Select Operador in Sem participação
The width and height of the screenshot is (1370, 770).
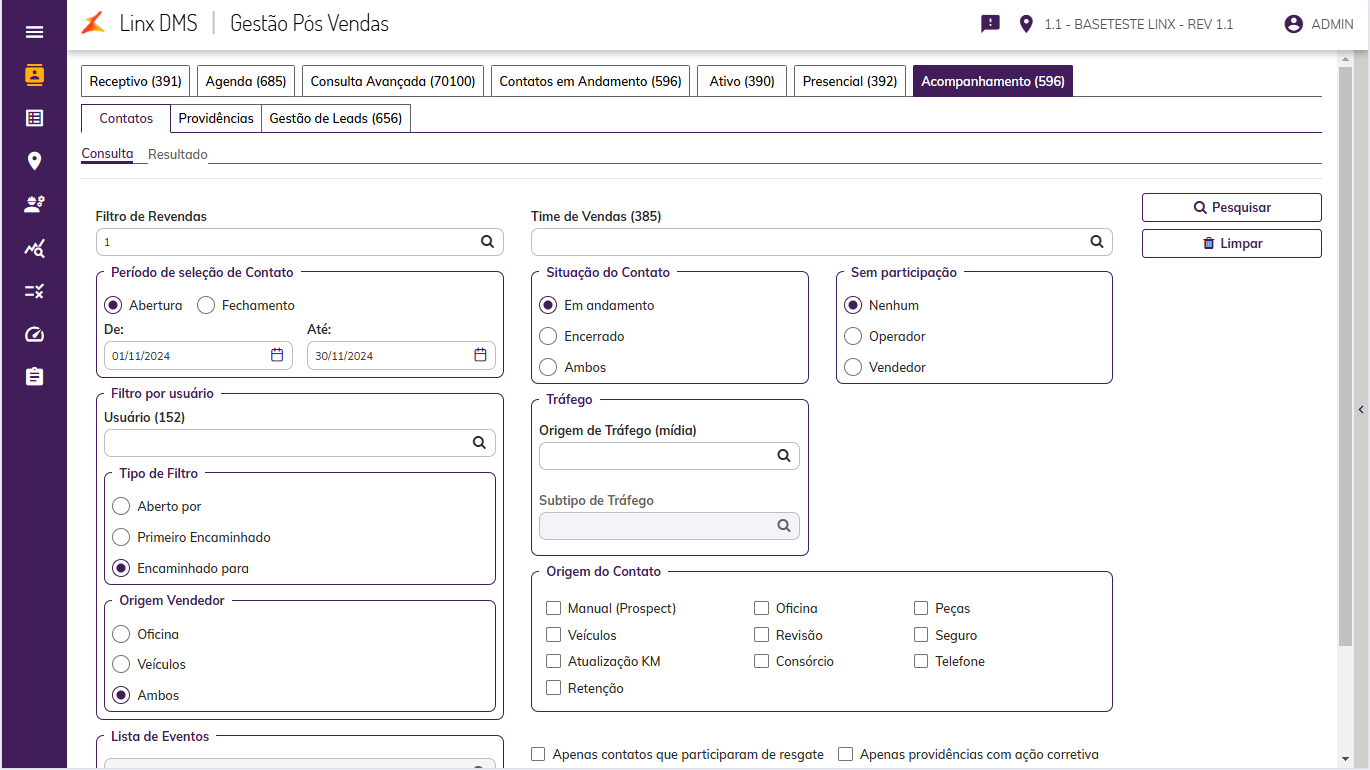pos(853,336)
